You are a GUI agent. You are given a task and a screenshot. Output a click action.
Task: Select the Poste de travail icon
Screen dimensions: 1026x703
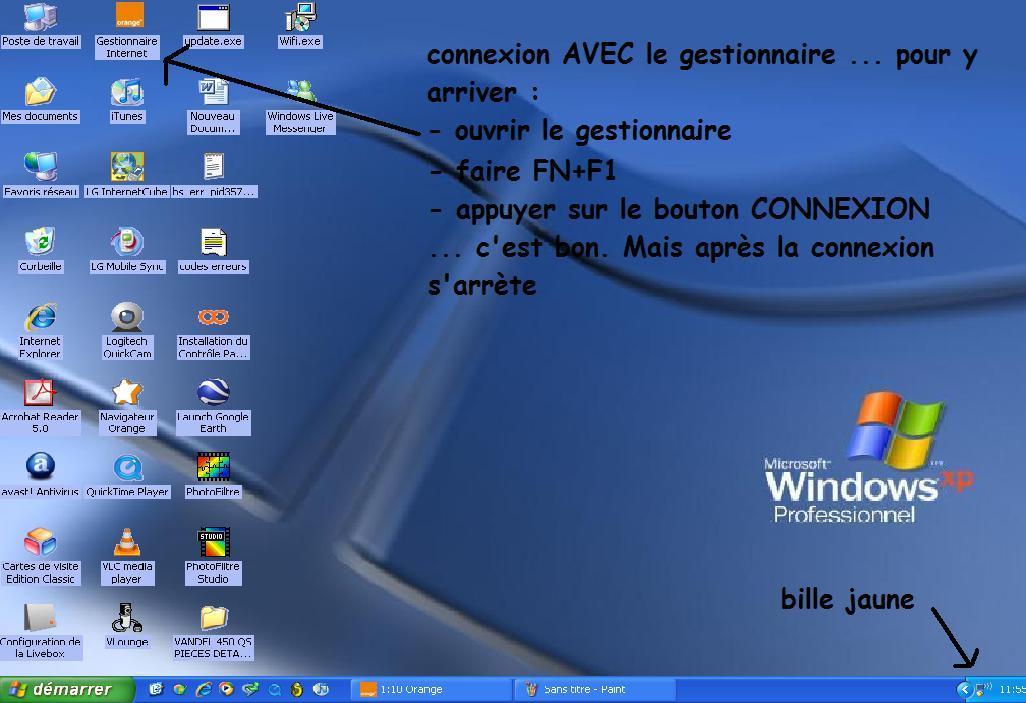tap(40, 17)
